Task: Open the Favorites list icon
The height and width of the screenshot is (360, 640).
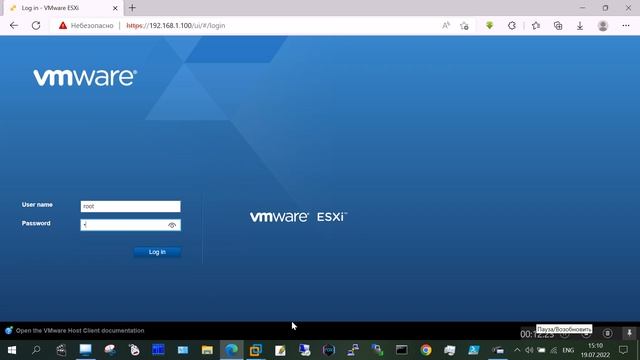Action: (x=536, y=26)
